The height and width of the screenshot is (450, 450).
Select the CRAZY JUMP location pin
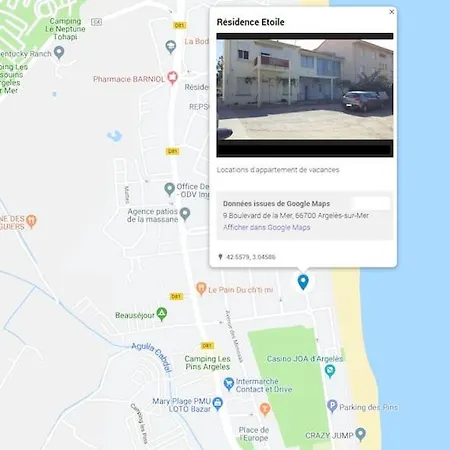click(x=360, y=434)
